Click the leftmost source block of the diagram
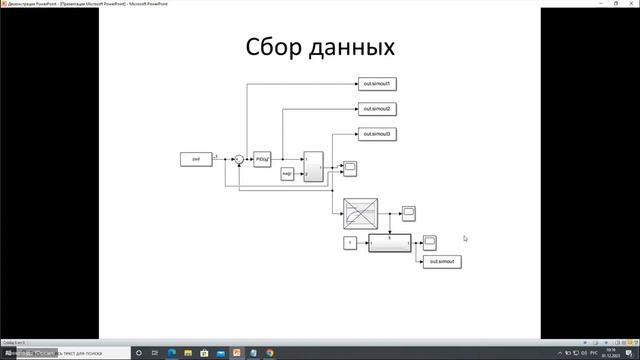640x360 pixels. coord(196,159)
